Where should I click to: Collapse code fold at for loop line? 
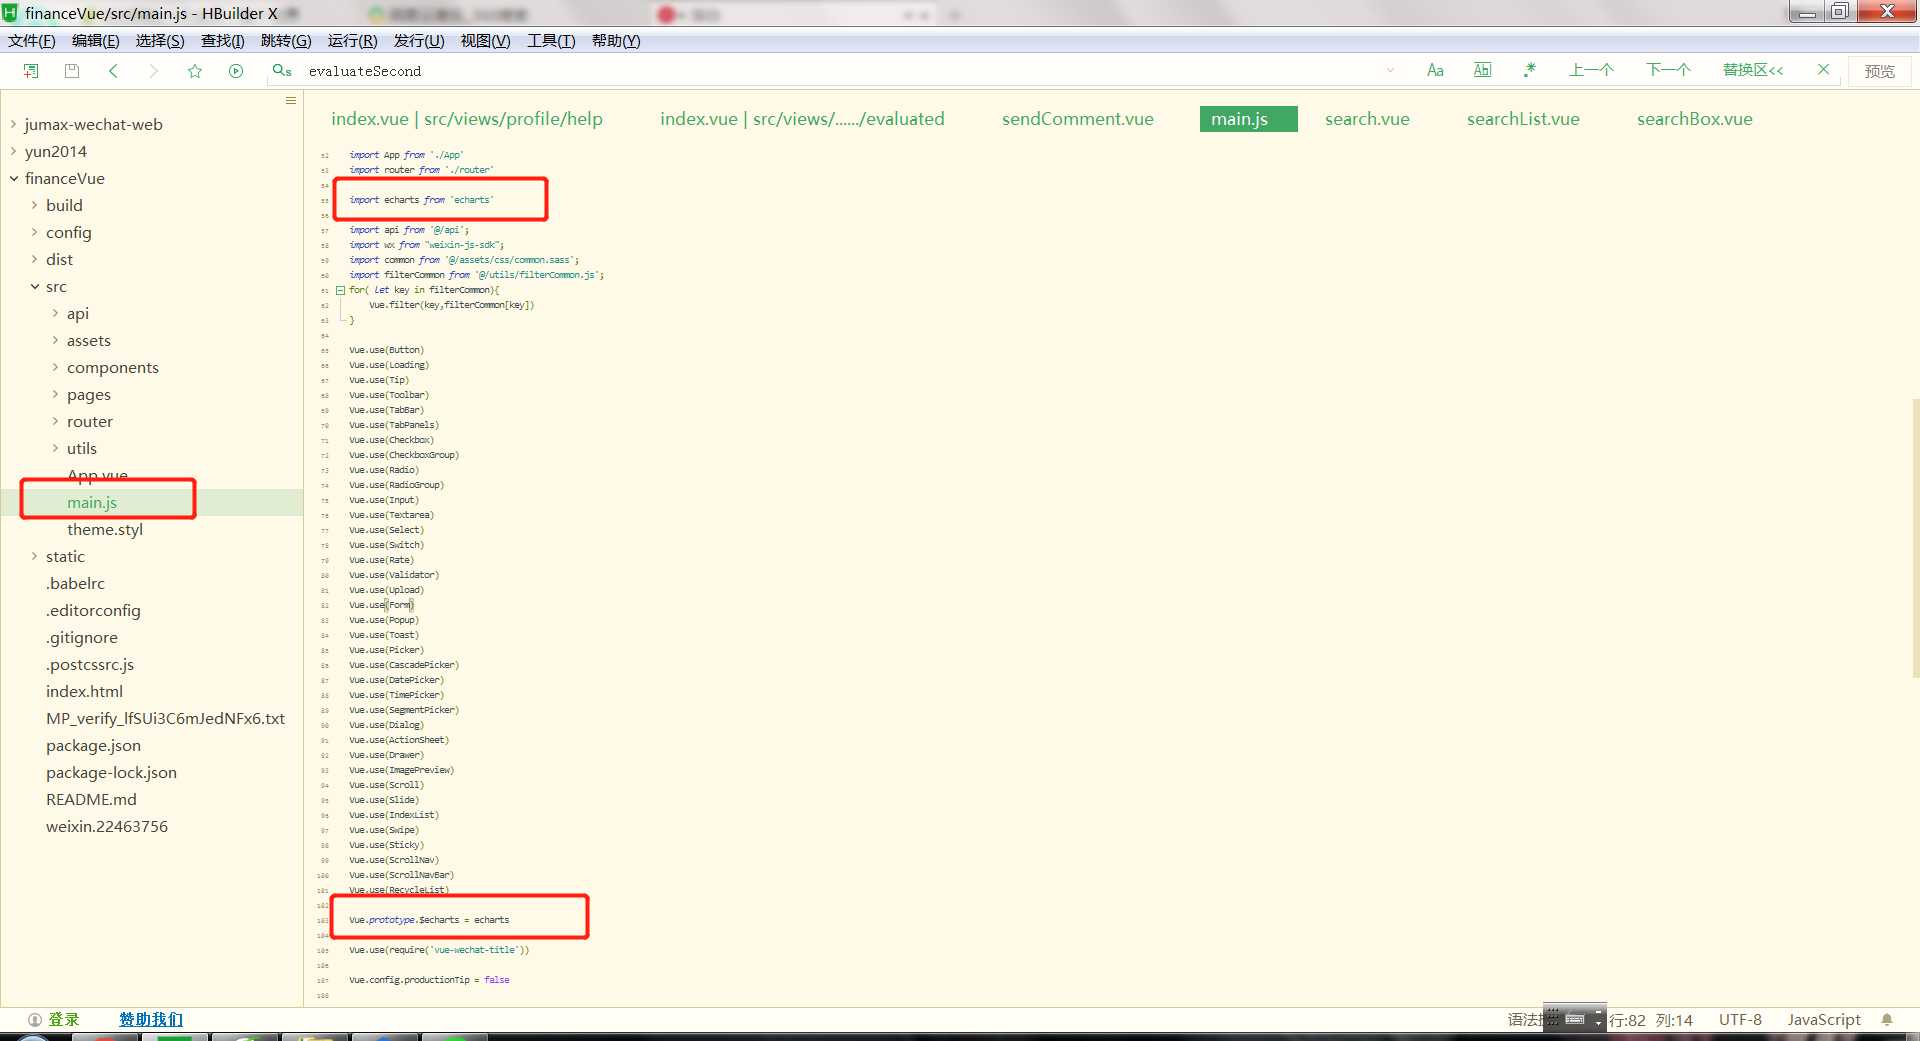click(x=340, y=290)
